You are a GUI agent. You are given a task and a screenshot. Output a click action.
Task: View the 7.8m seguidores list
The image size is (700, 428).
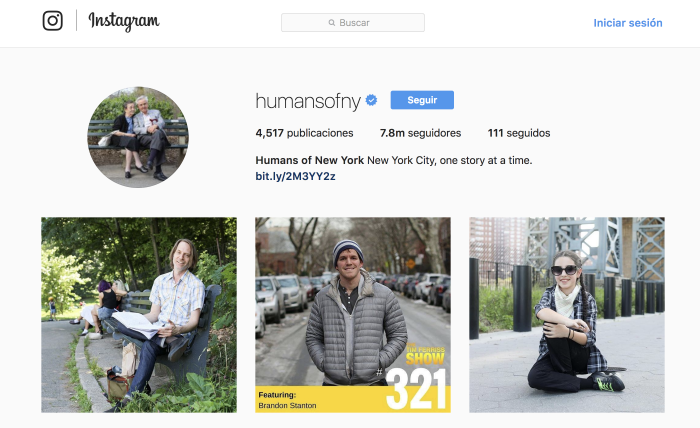[x=420, y=133]
